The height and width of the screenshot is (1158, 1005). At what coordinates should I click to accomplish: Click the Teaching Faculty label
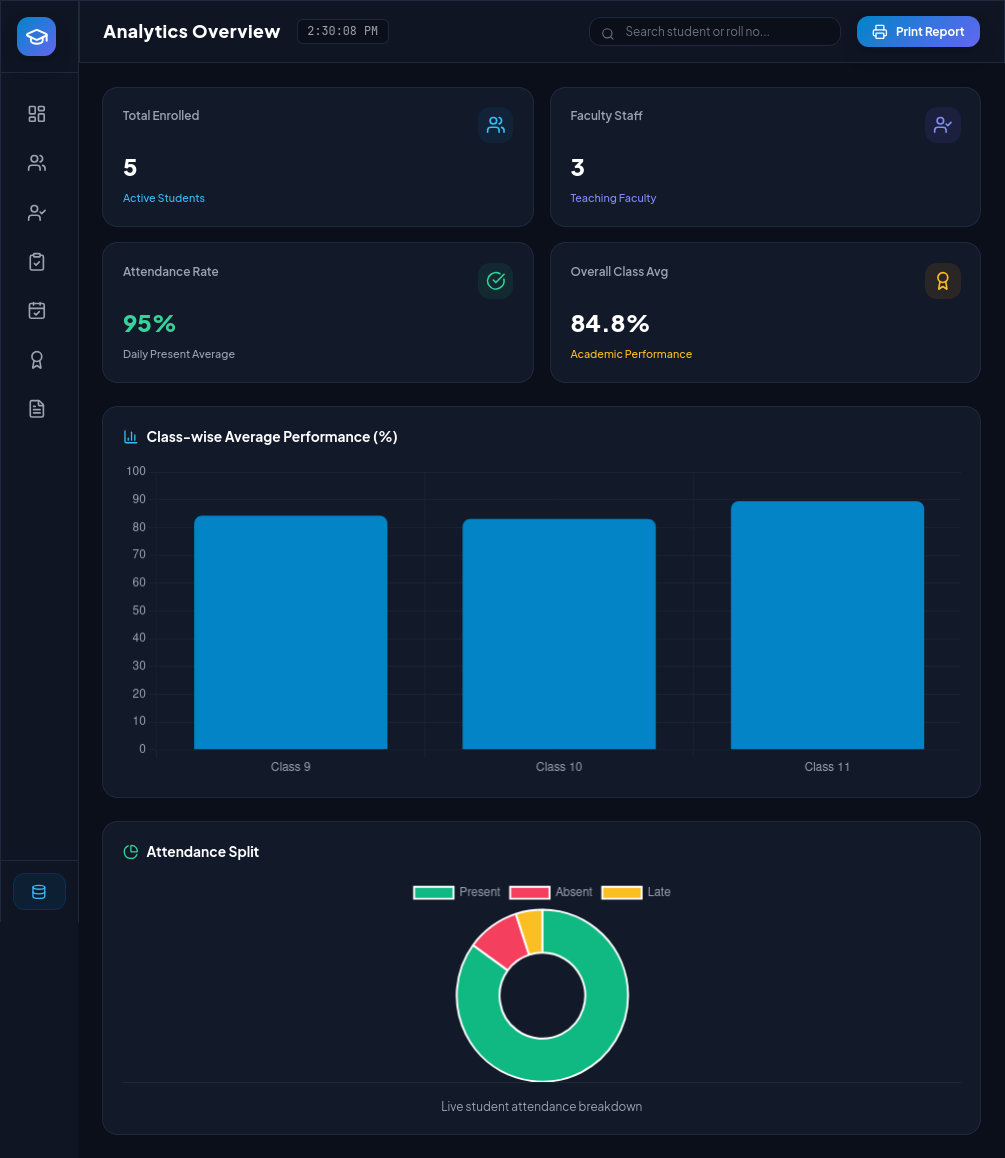pos(613,198)
